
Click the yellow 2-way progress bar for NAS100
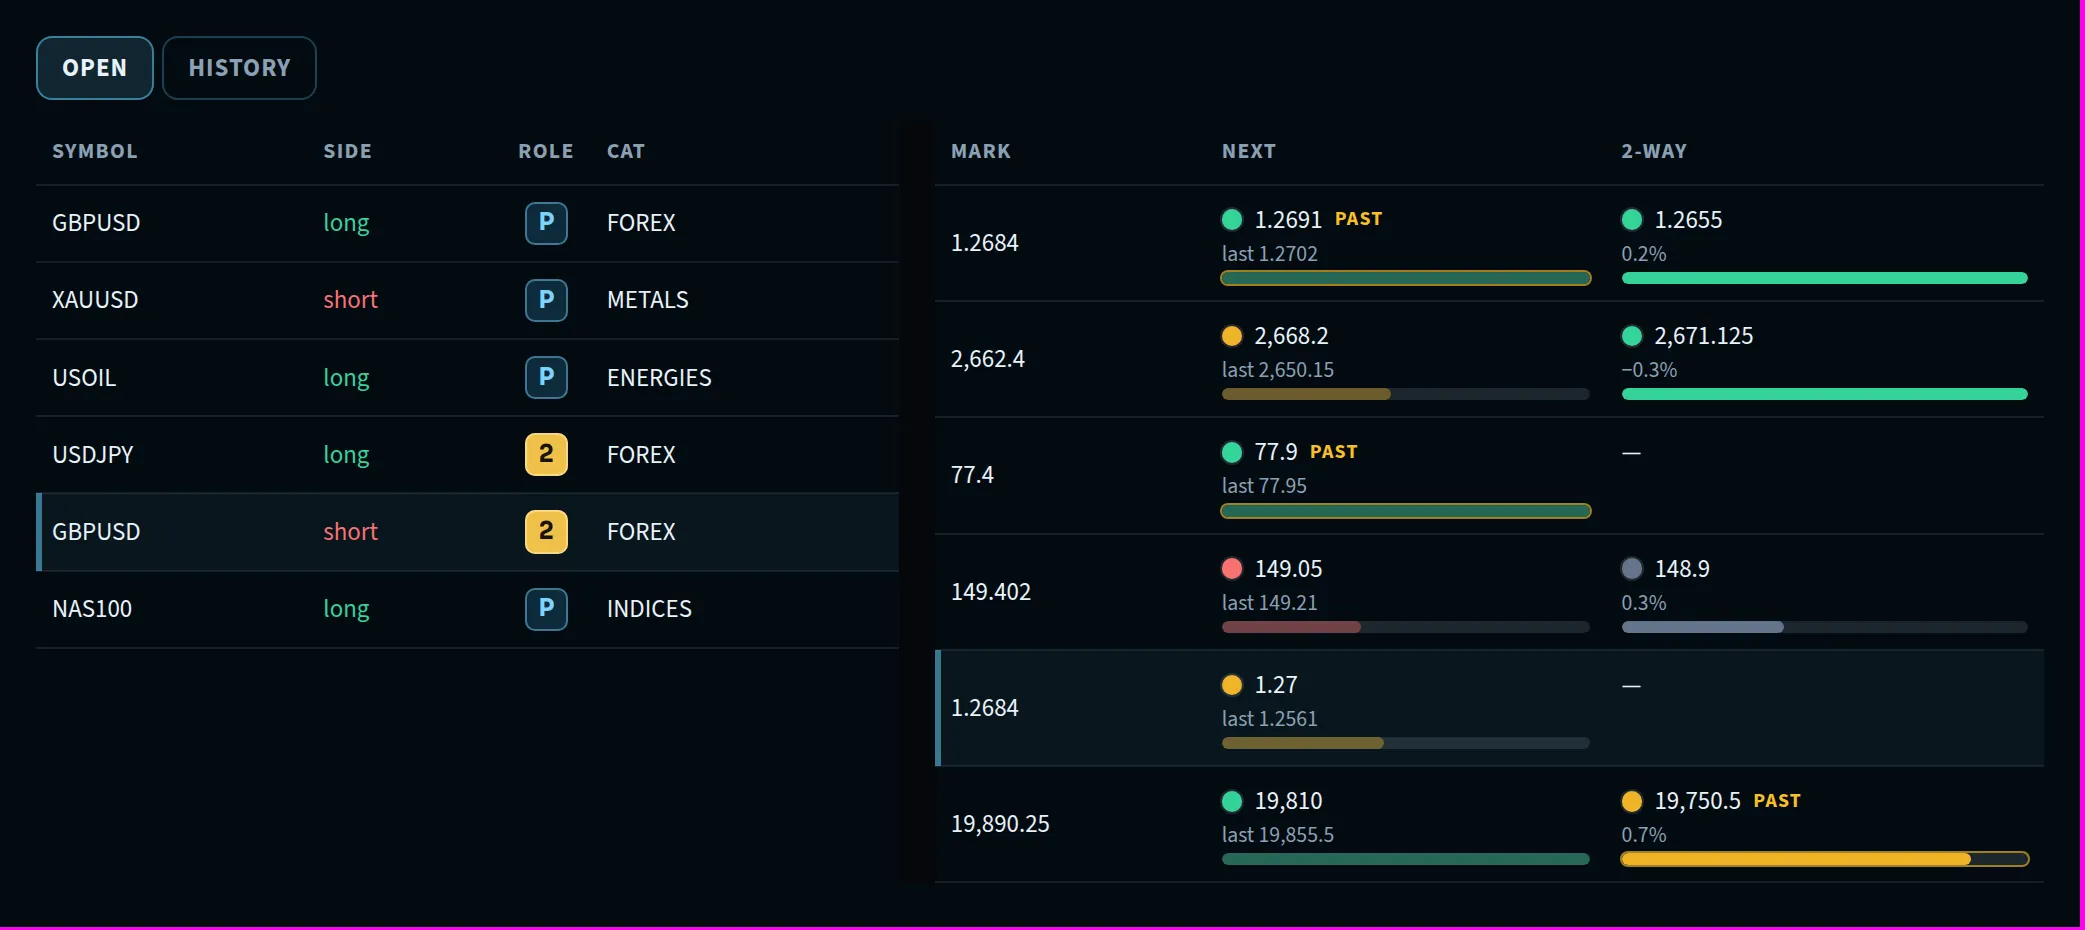(1824, 859)
